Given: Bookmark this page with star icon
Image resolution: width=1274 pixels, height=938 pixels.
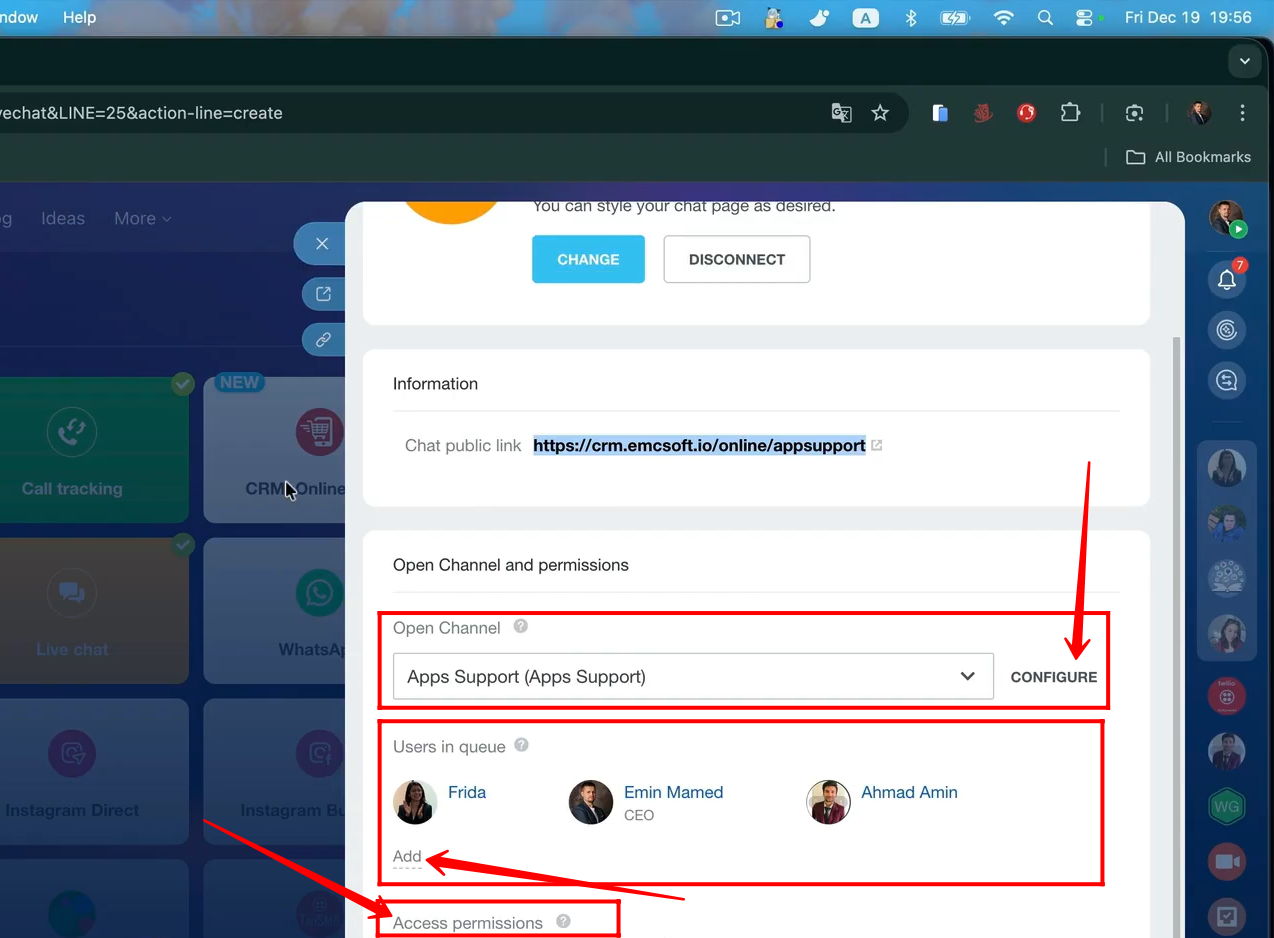Looking at the screenshot, I should [x=880, y=113].
